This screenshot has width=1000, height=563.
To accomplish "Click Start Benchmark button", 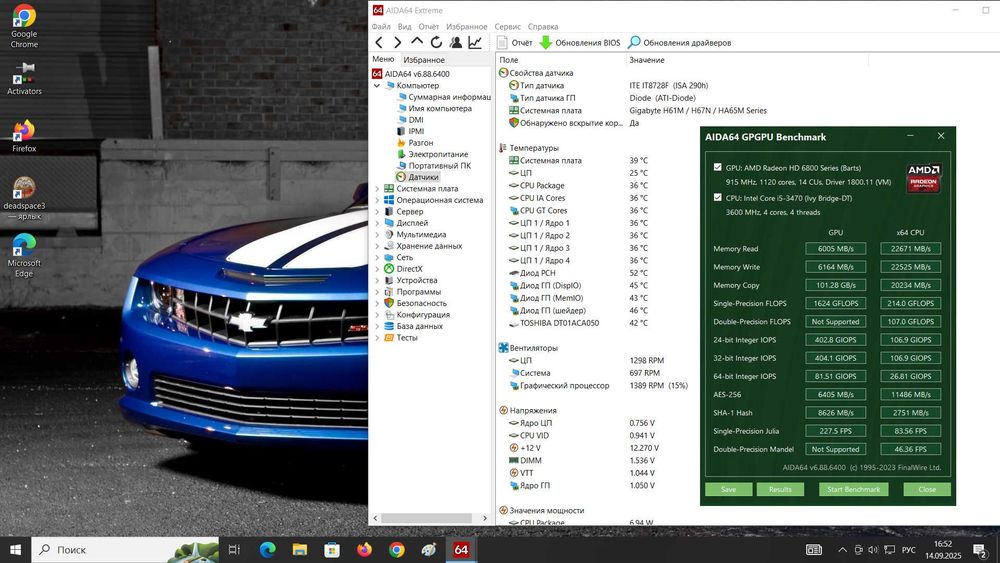I will point(853,489).
